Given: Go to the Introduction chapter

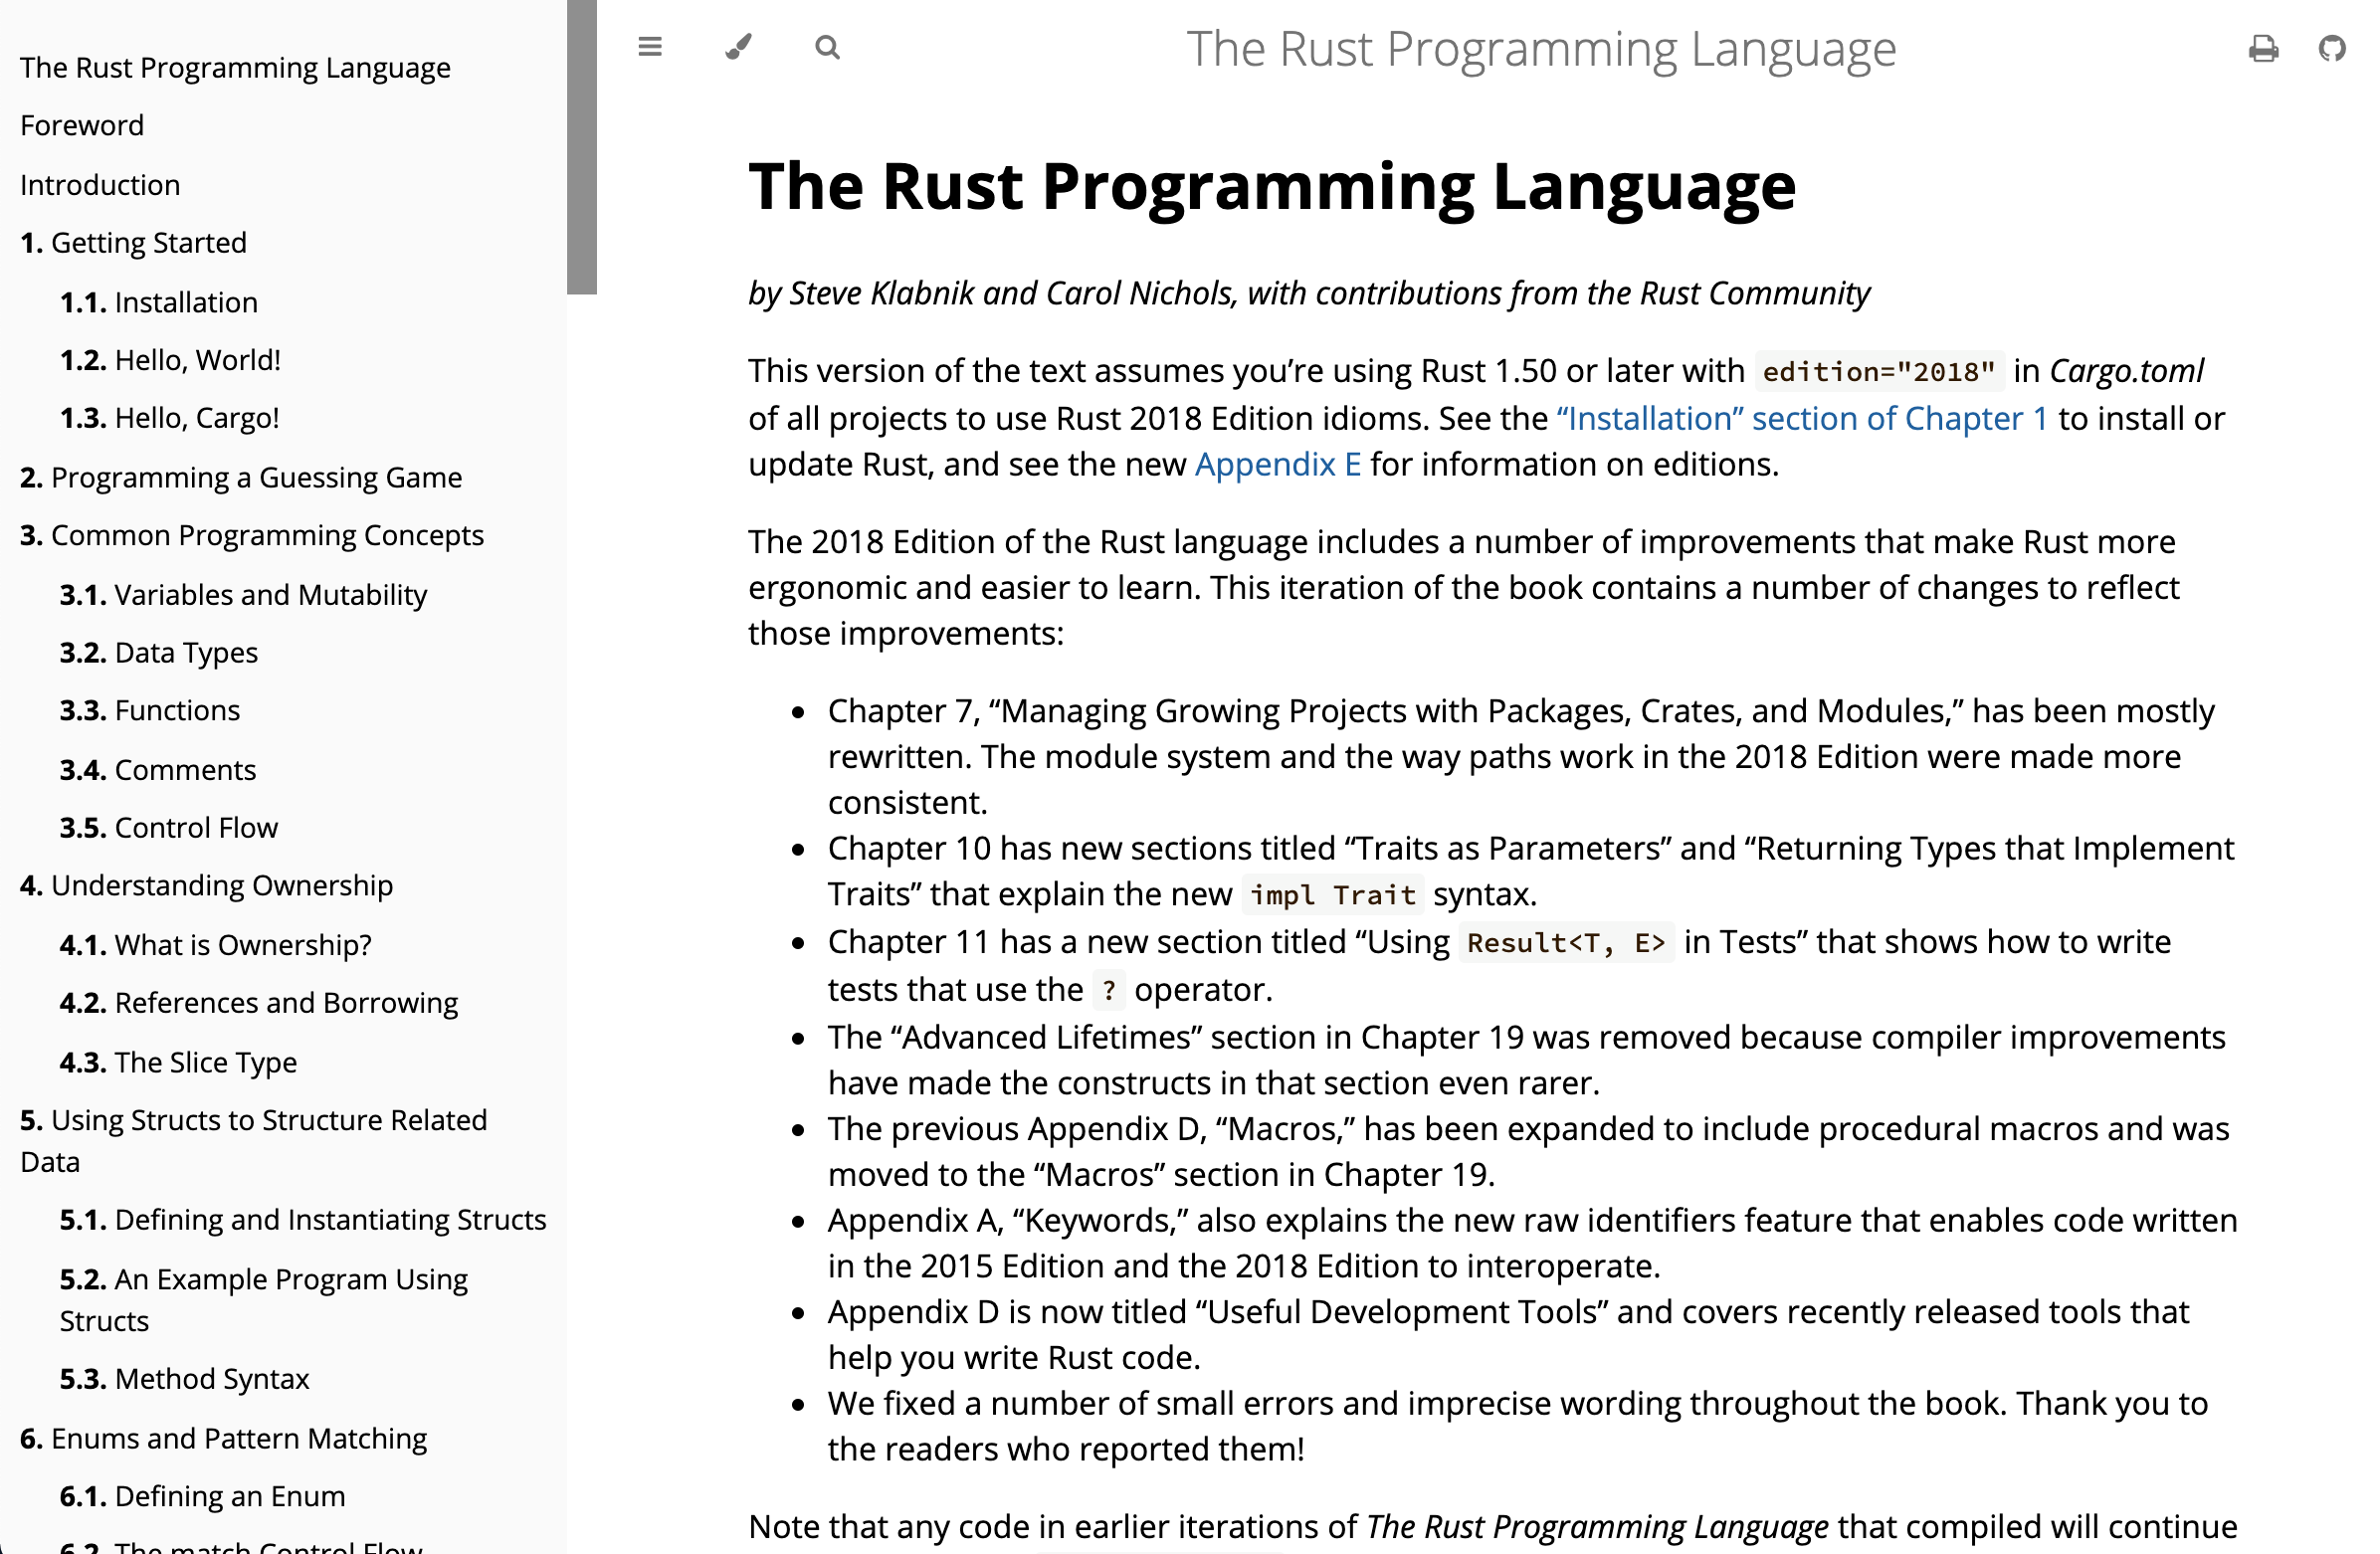Looking at the screenshot, I should 100,185.
